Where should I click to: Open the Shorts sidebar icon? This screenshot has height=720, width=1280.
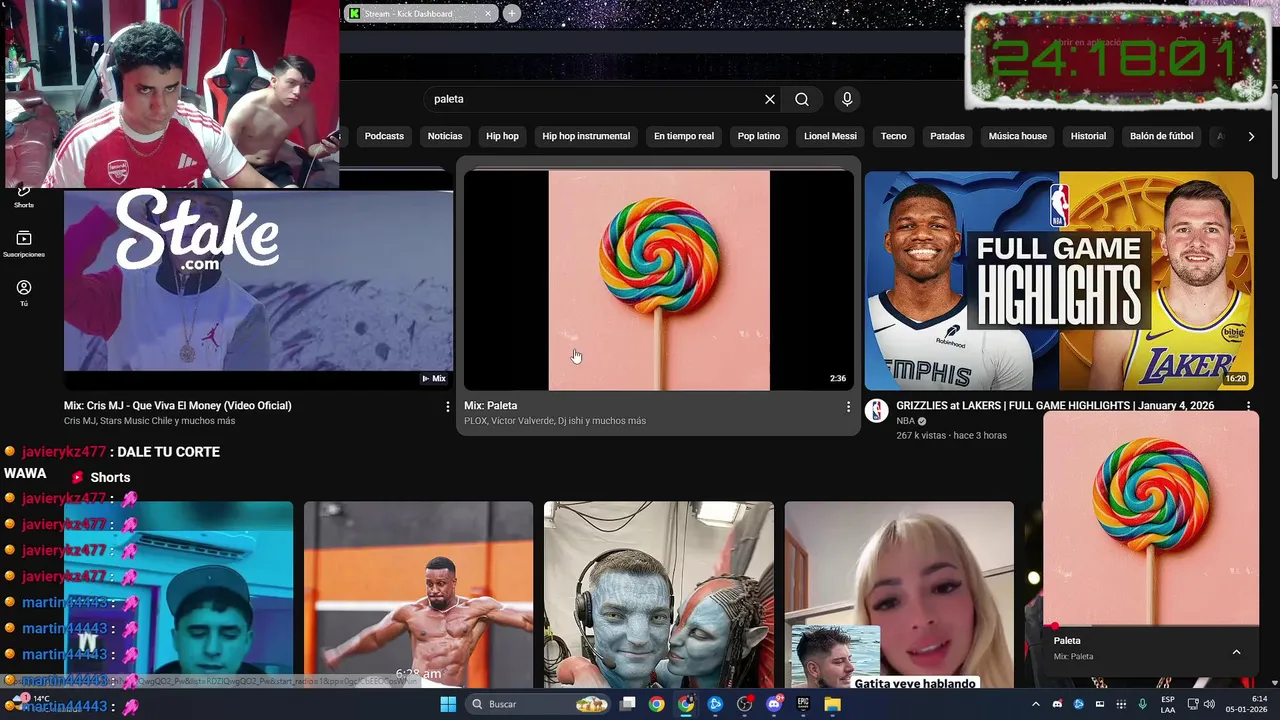pyautogui.click(x=24, y=197)
